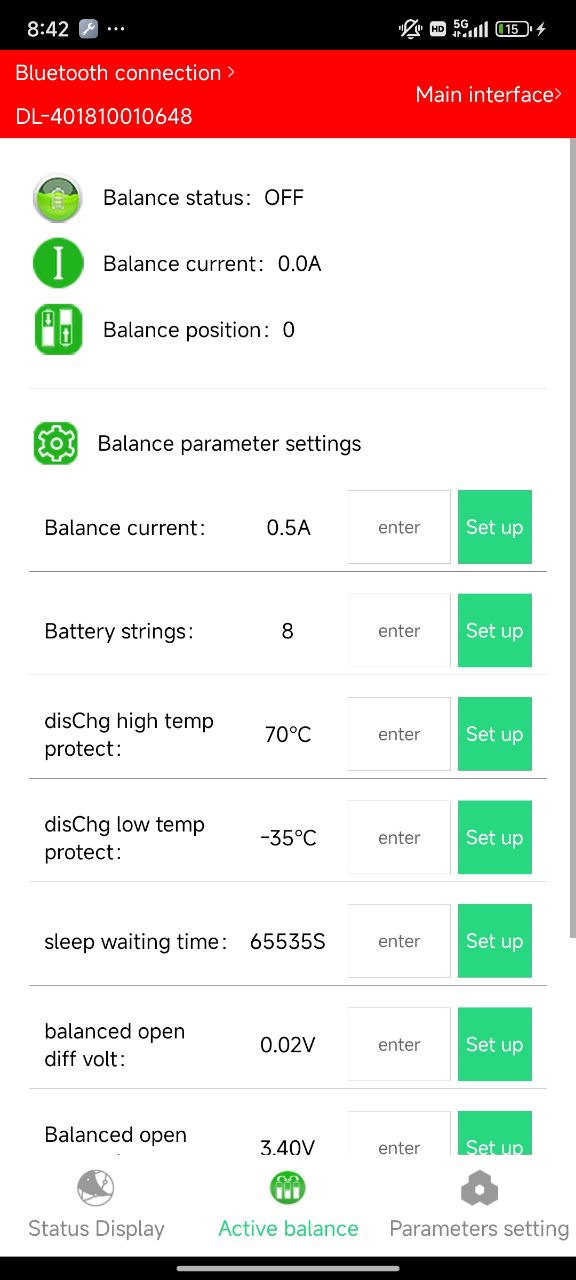Tap the wrench icon in status bar

88,29
